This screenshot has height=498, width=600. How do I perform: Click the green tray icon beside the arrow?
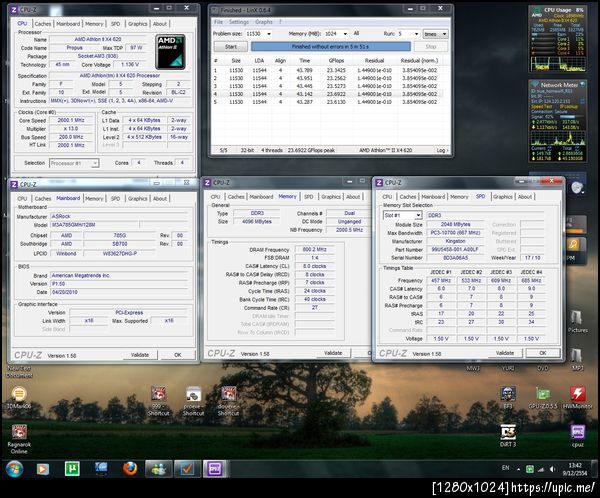click(x=530, y=469)
